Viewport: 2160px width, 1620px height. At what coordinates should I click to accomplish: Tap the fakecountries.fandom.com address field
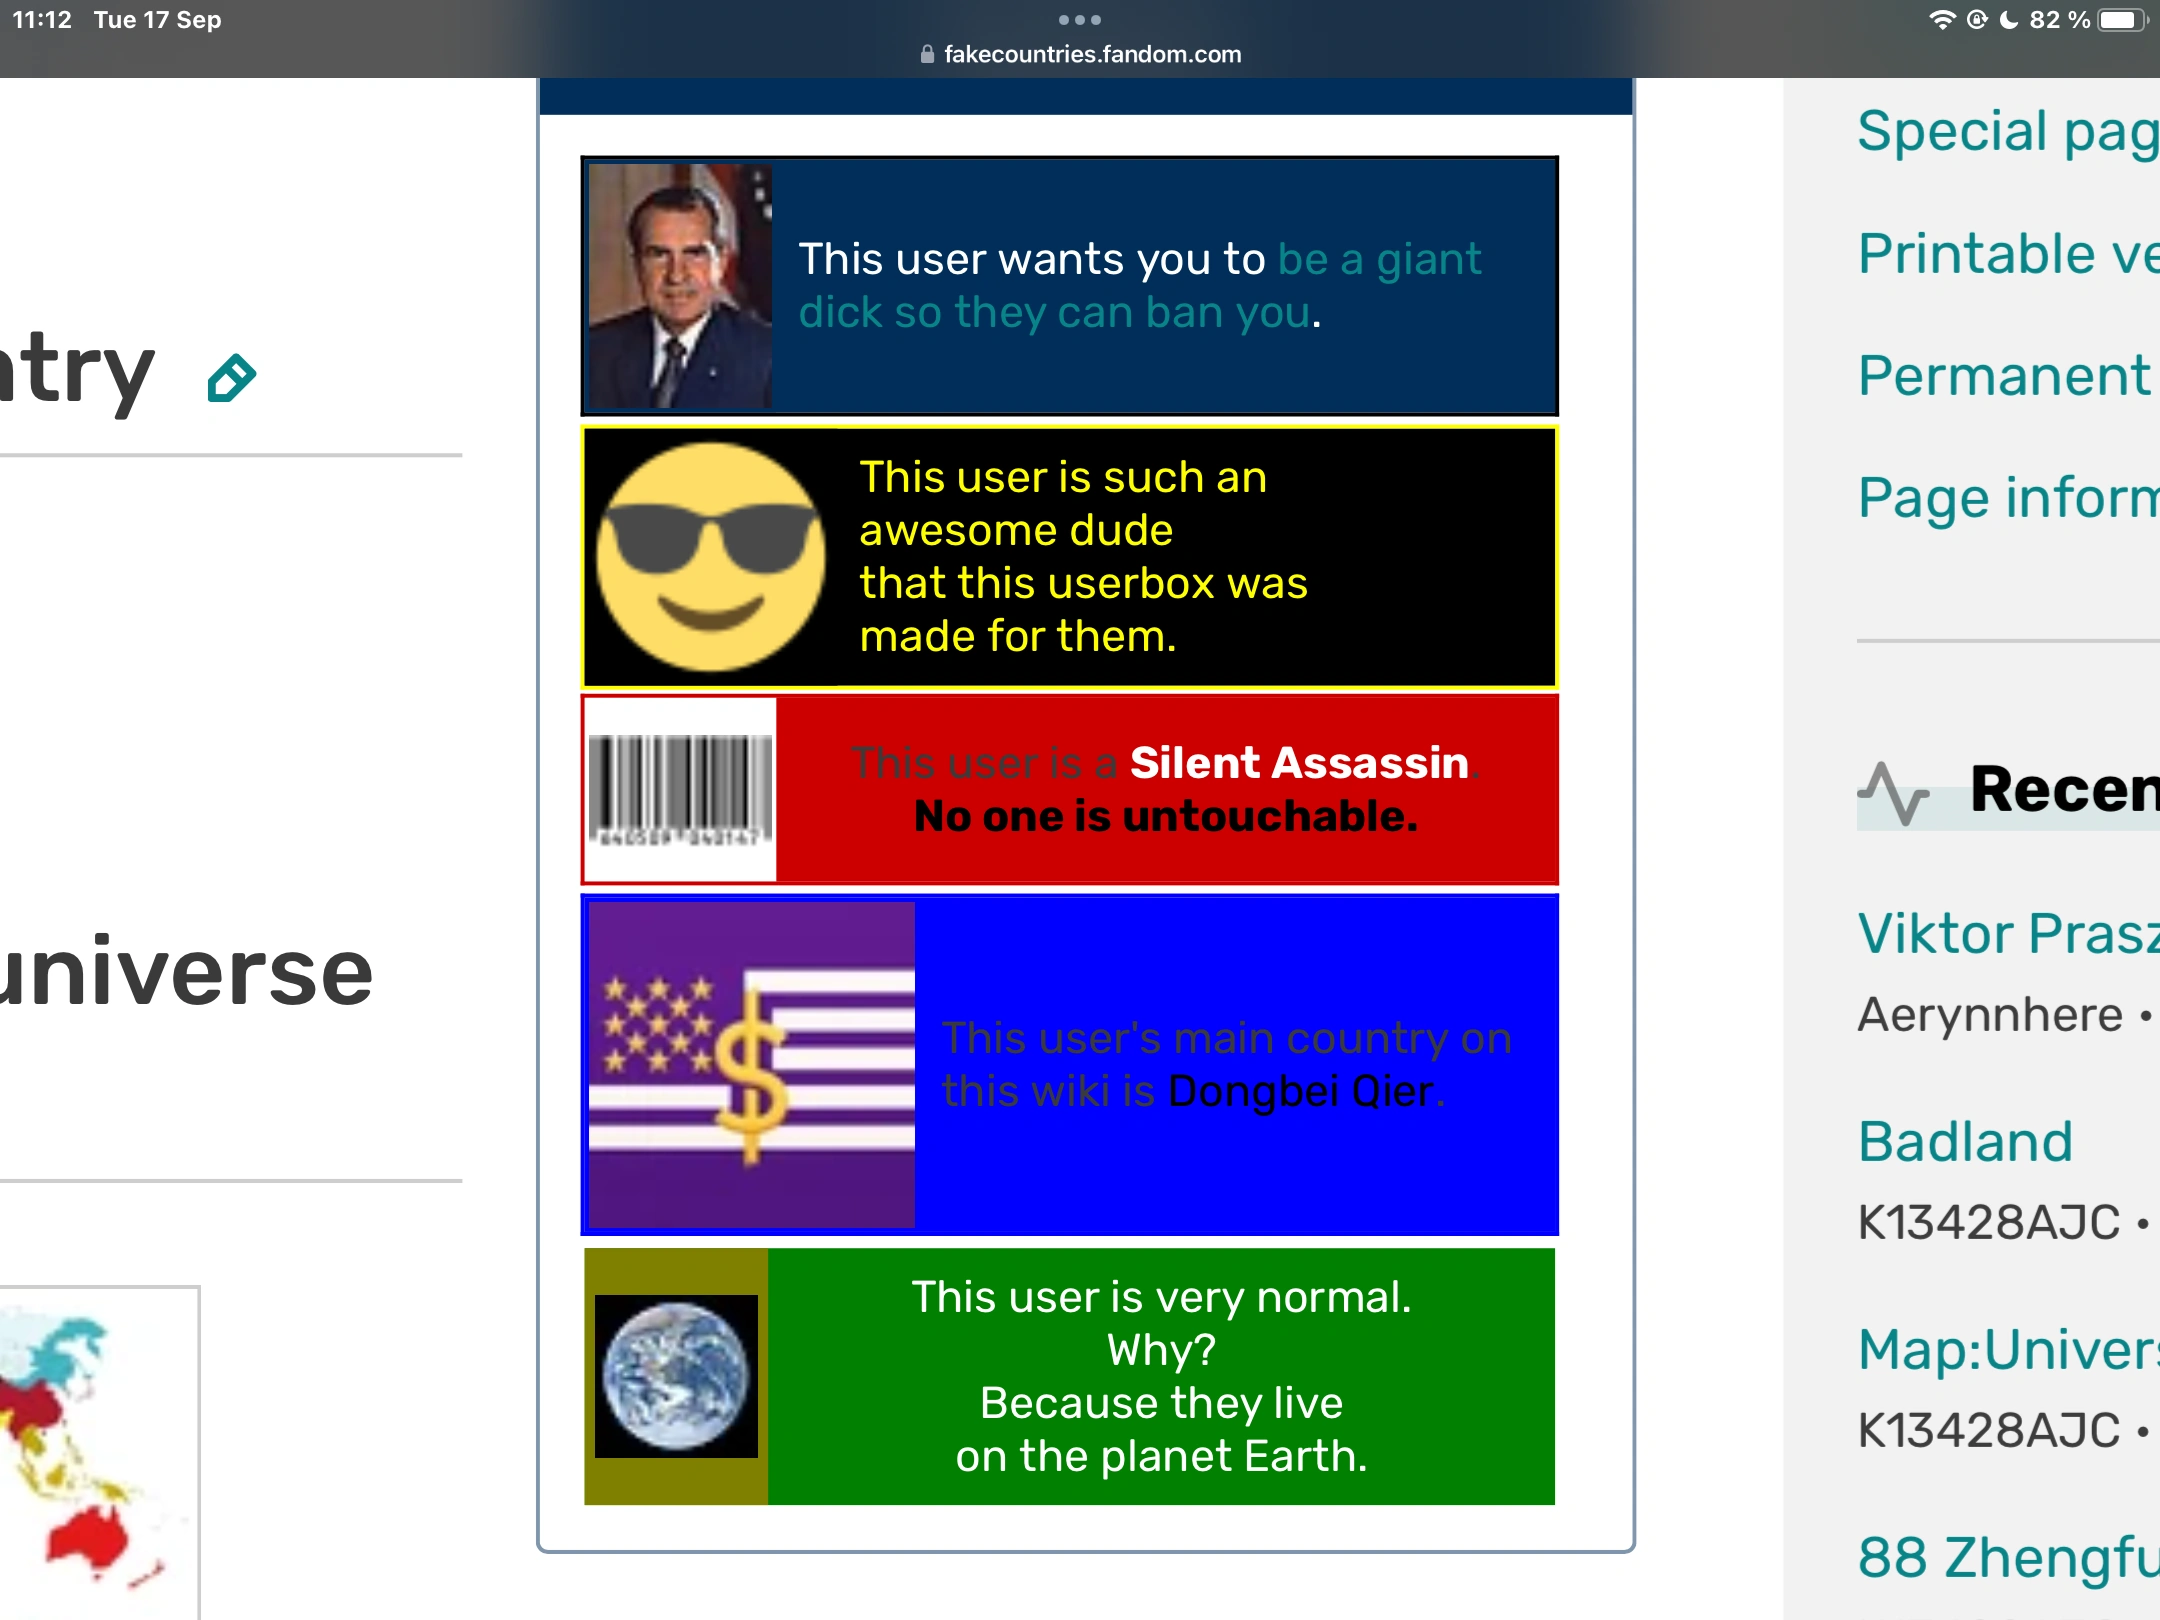tap(1092, 55)
